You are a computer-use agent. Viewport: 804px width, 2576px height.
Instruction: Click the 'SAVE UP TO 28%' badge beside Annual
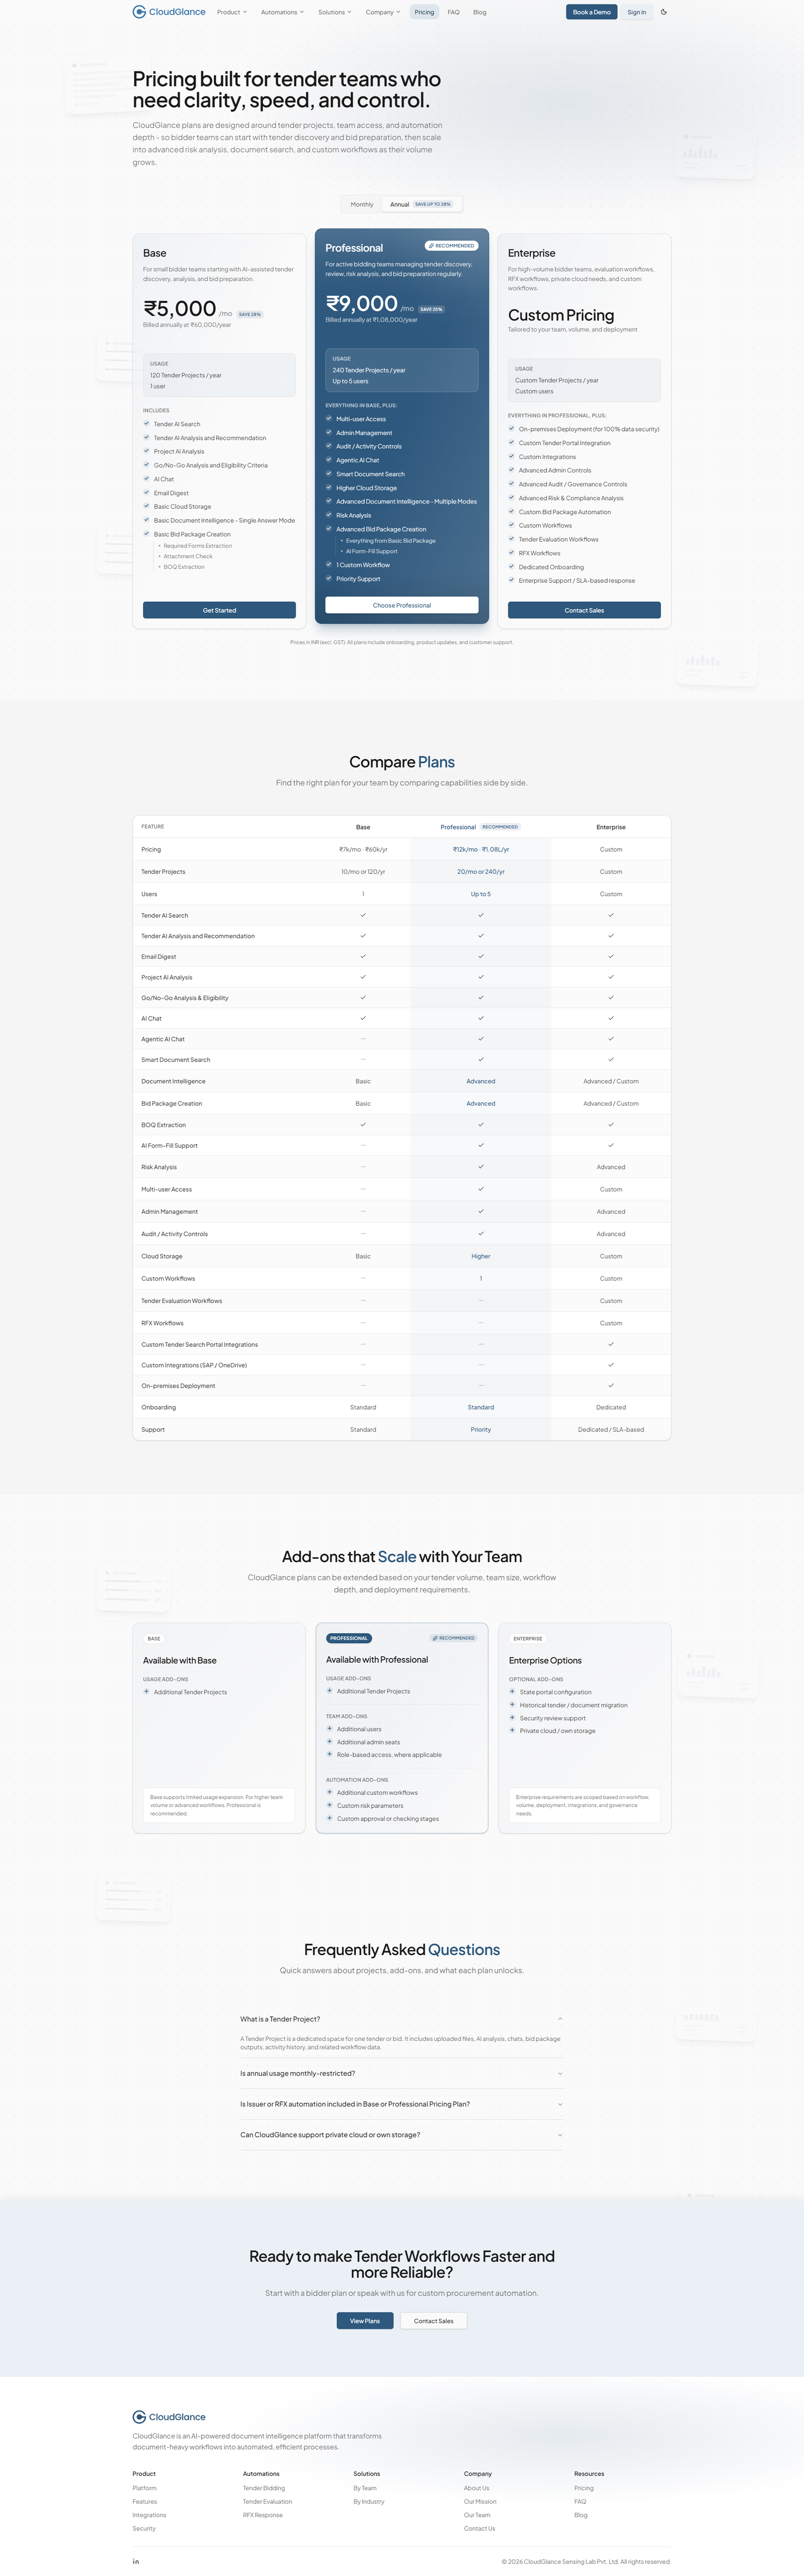coord(433,204)
